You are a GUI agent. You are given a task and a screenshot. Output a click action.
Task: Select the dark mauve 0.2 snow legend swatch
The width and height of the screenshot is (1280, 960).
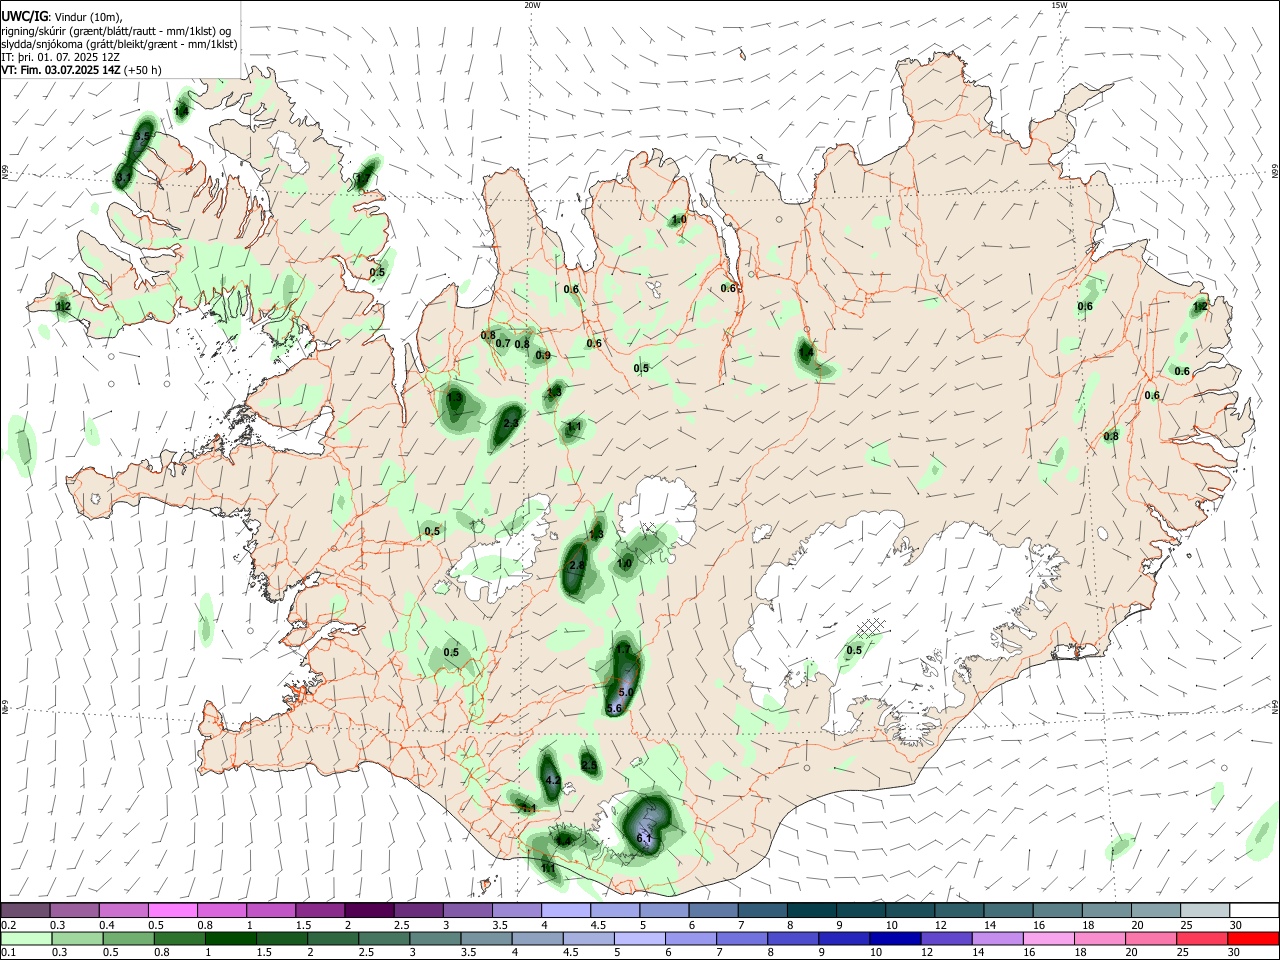[25, 910]
